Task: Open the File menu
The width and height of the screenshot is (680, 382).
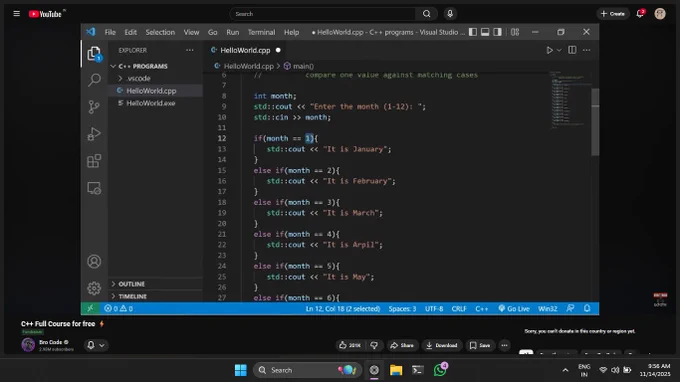Action: click(110, 32)
